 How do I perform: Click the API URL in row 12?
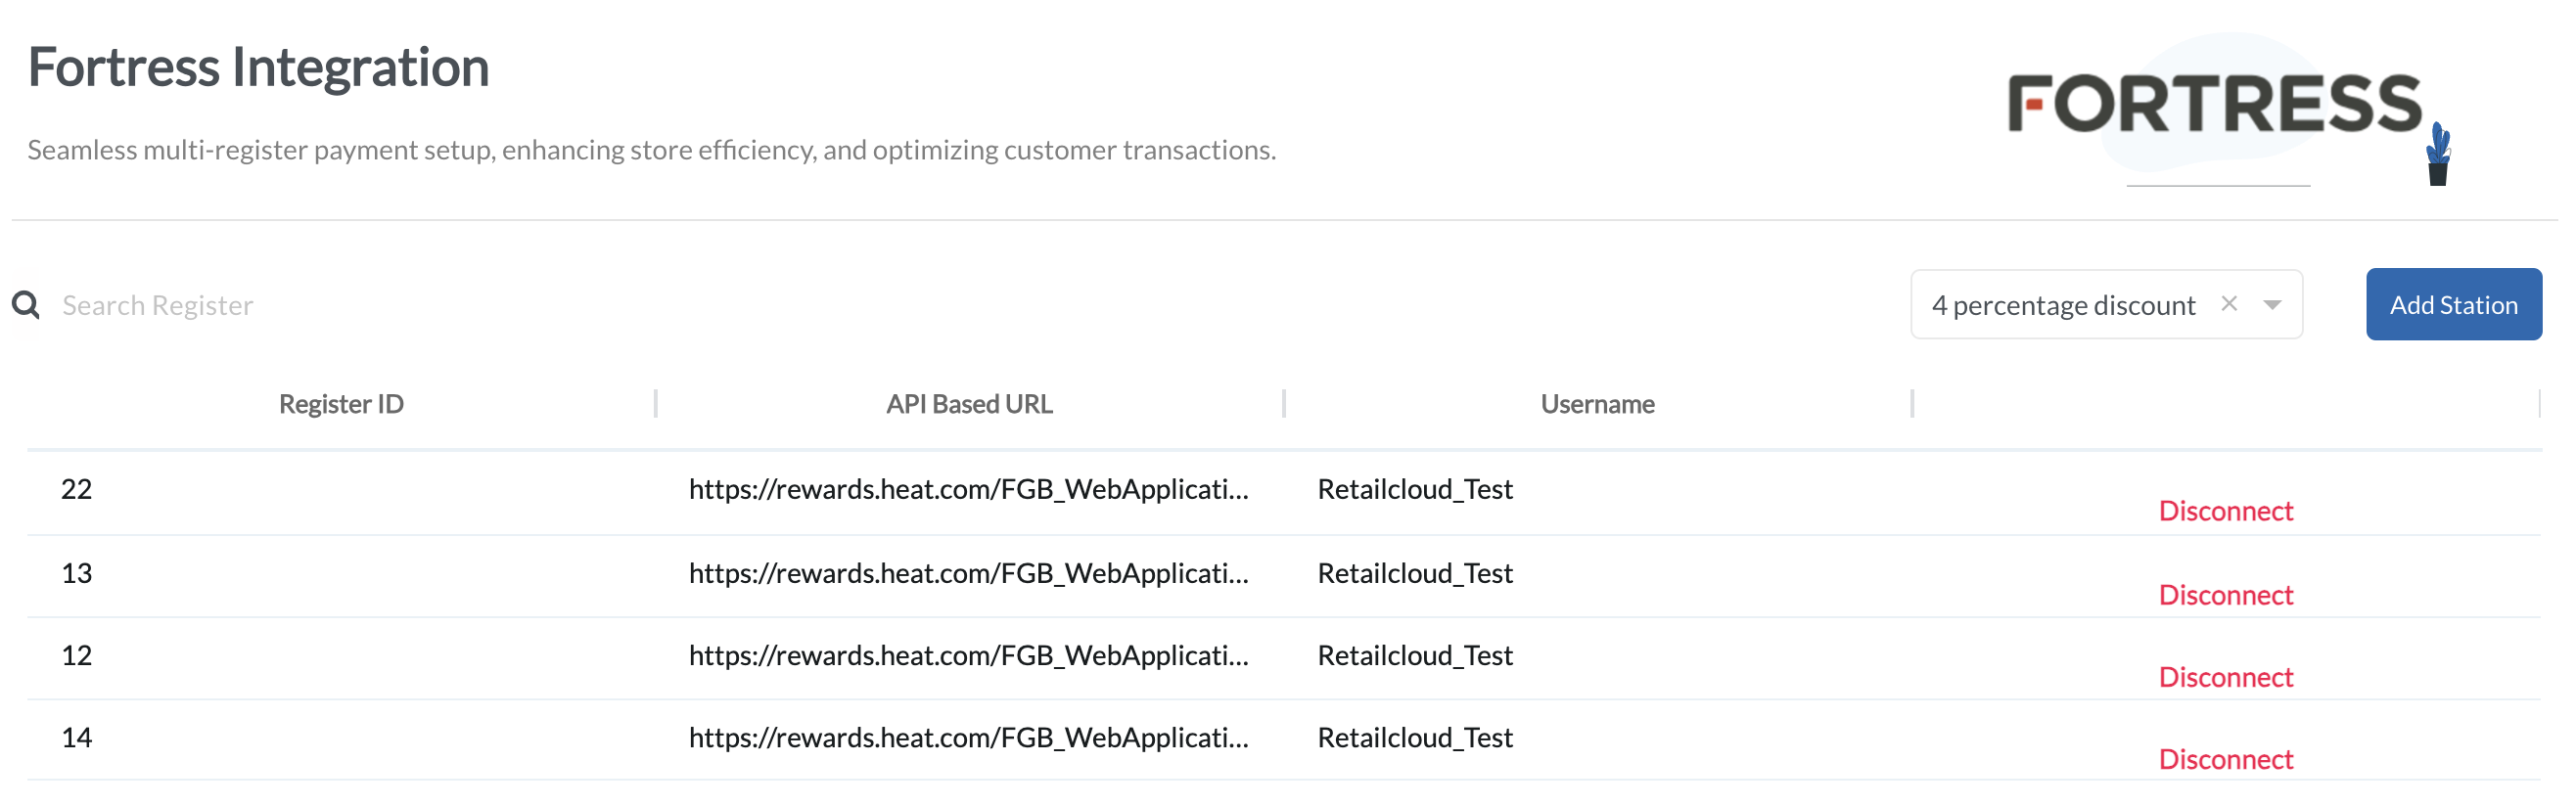pos(968,655)
